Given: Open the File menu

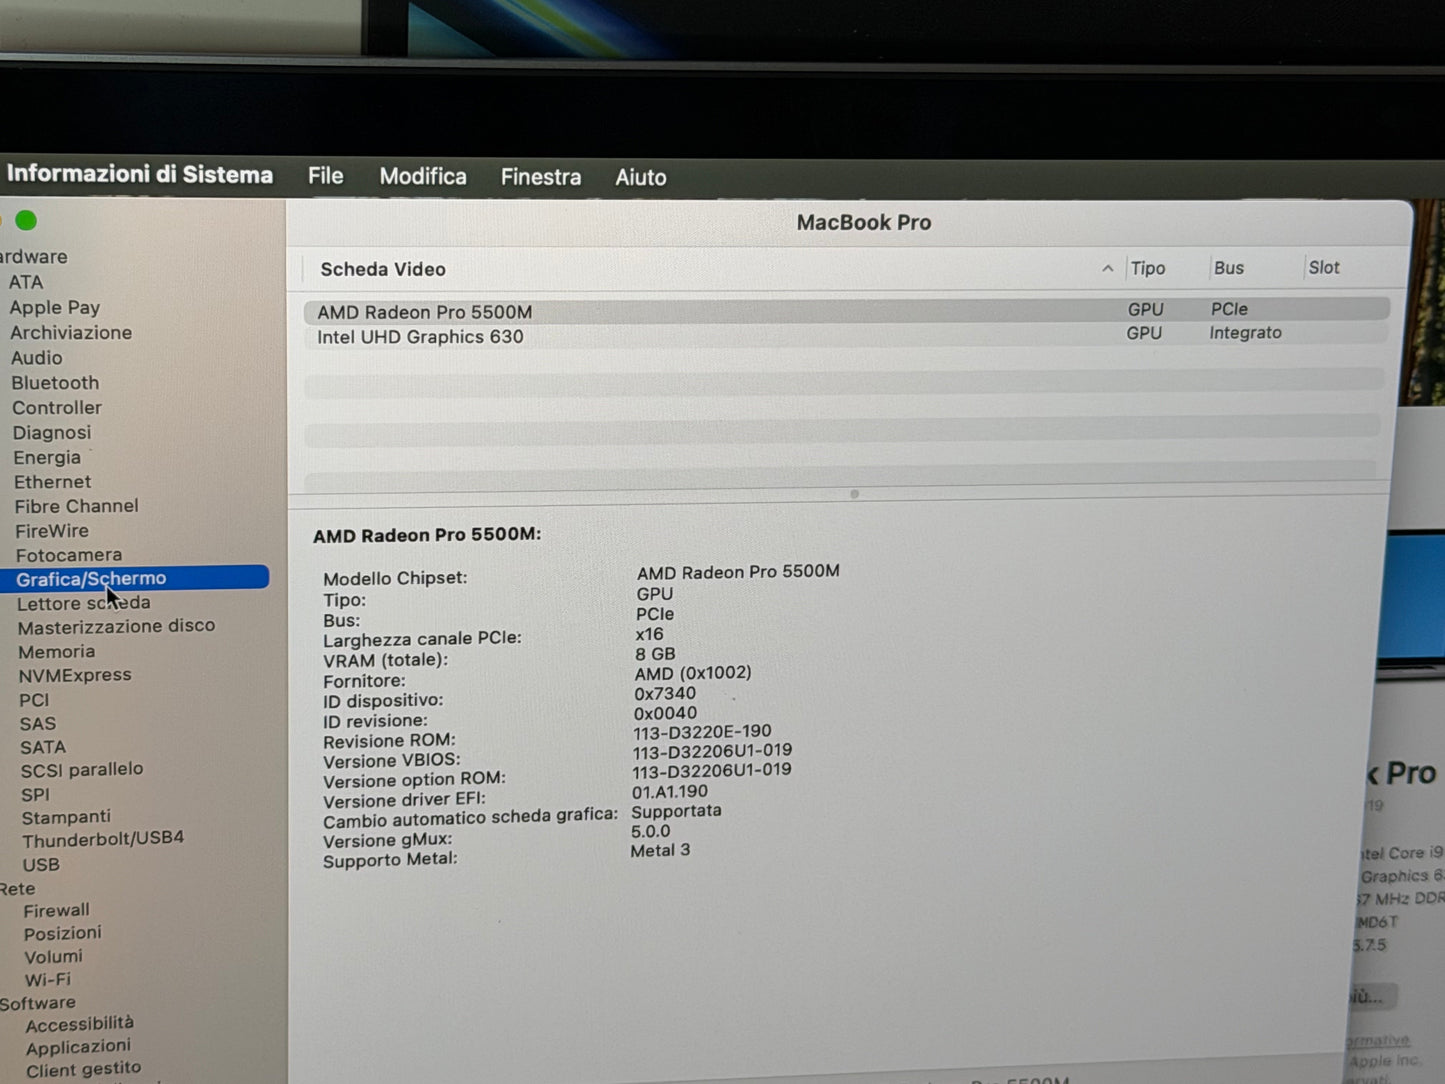Looking at the screenshot, I should (326, 176).
